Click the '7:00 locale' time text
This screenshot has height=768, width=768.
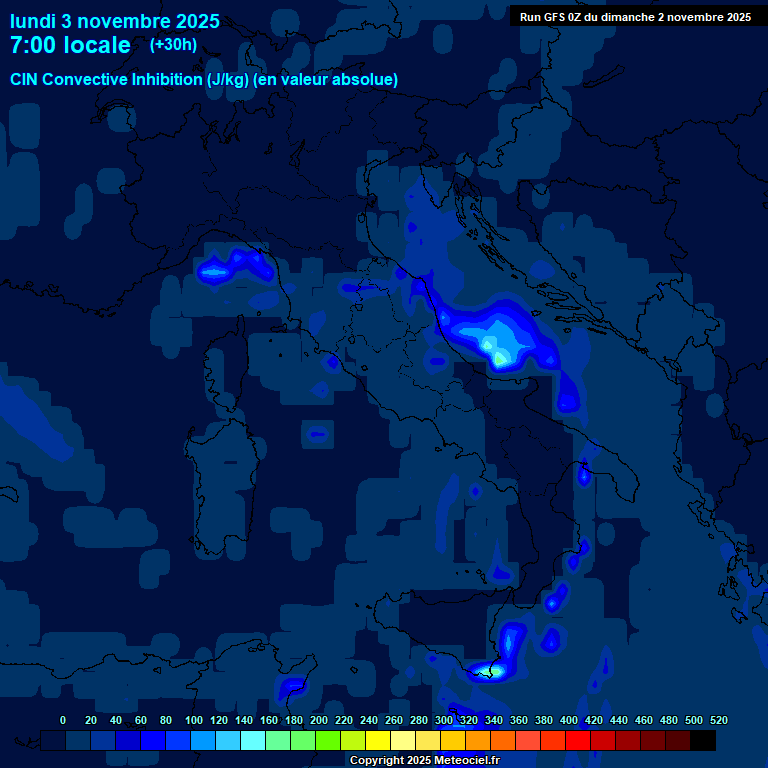pyautogui.click(x=70, y=45)
